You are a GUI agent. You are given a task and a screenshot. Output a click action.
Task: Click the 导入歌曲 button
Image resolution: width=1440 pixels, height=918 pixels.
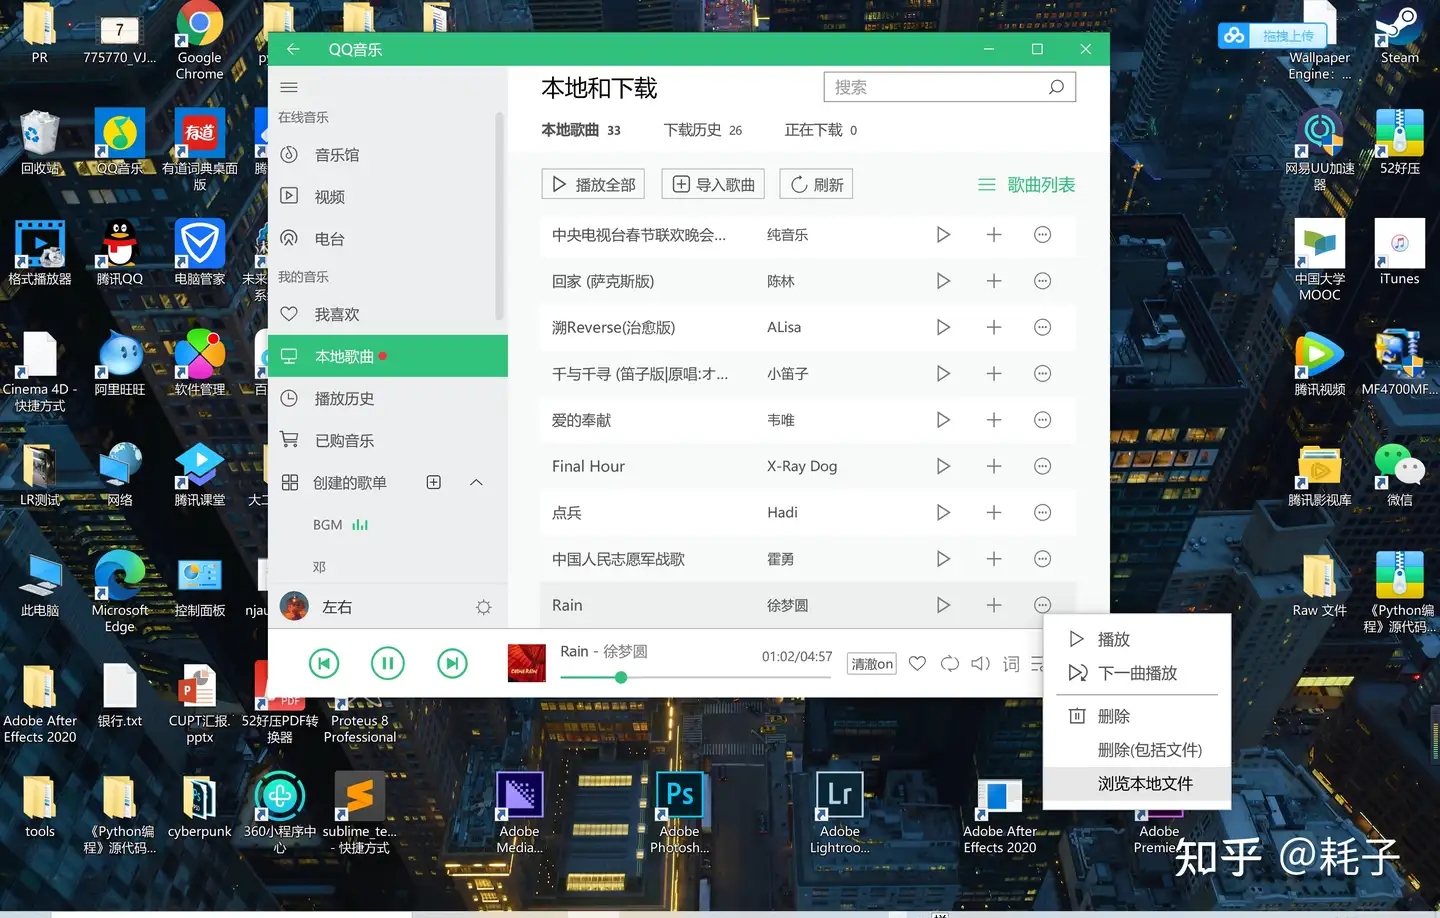click(713, 184)
